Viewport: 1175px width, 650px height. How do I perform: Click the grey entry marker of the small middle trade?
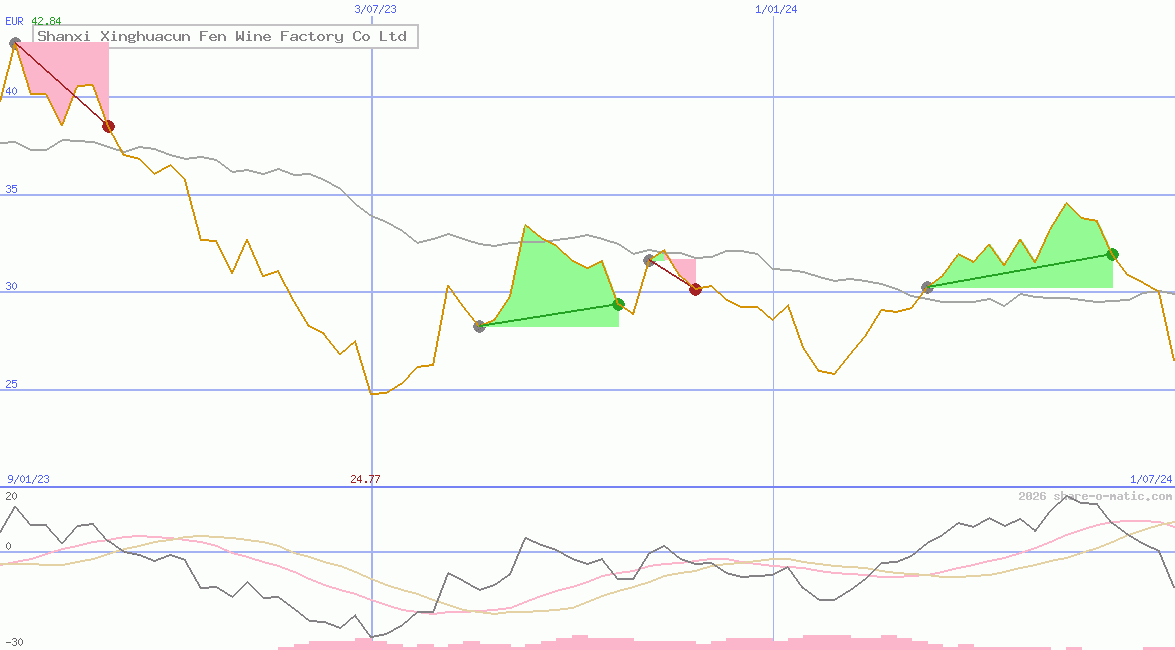click(x=649, y=260)
